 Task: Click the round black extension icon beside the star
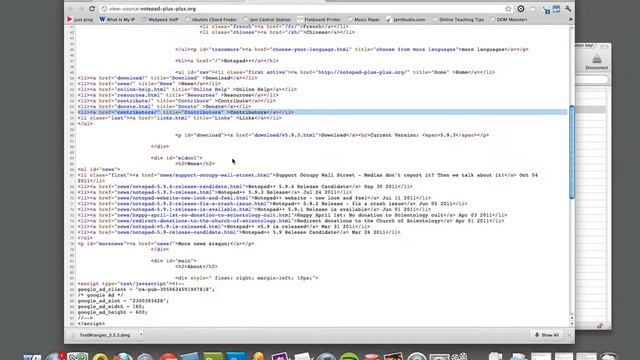point(521,9)
